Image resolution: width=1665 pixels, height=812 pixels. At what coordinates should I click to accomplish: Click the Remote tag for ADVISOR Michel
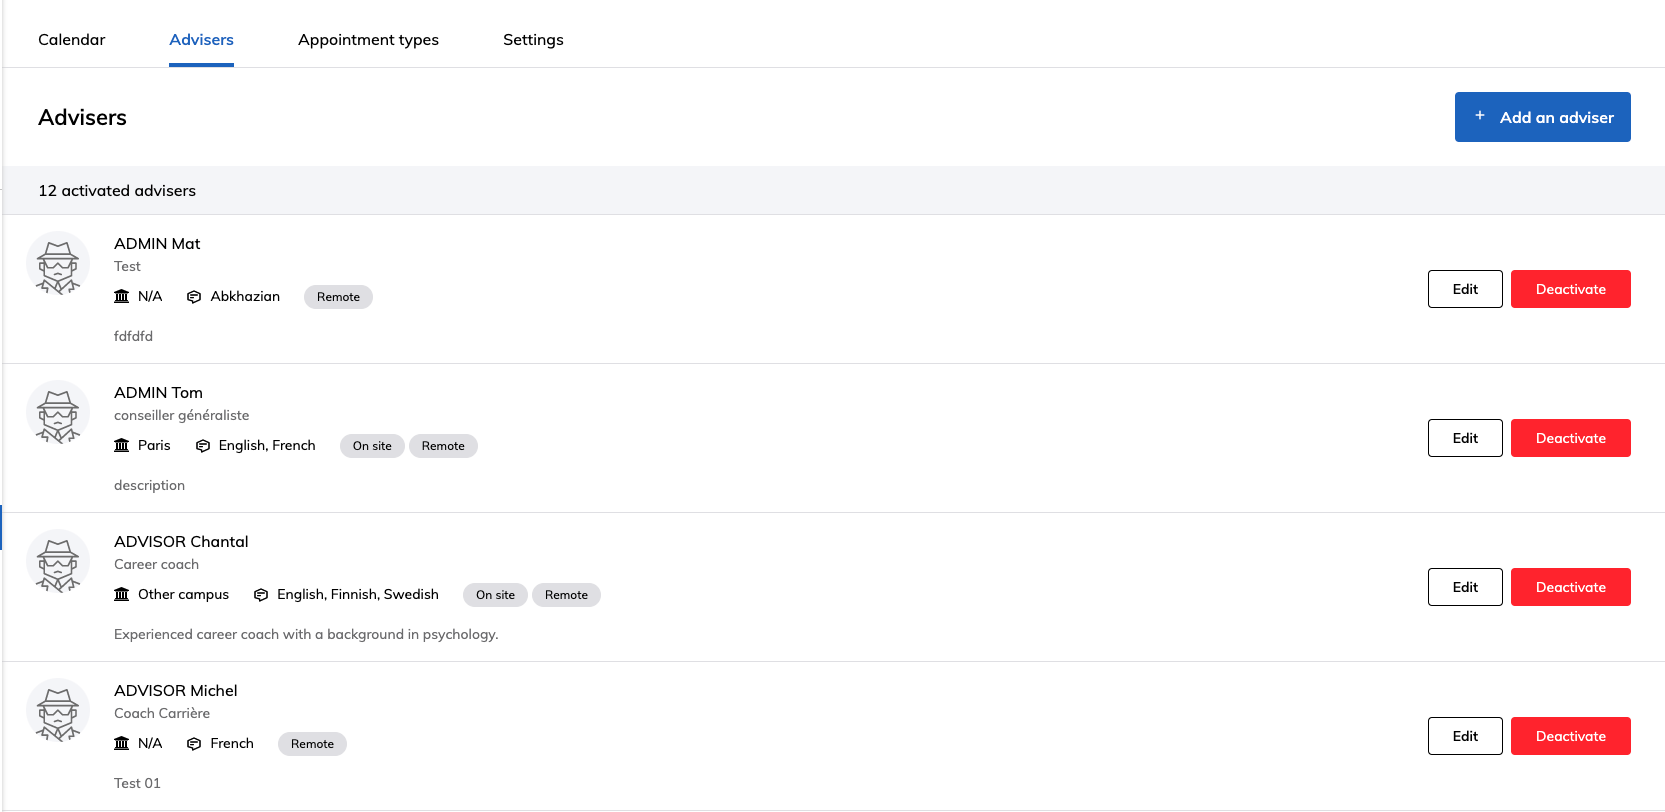[312, 744]
